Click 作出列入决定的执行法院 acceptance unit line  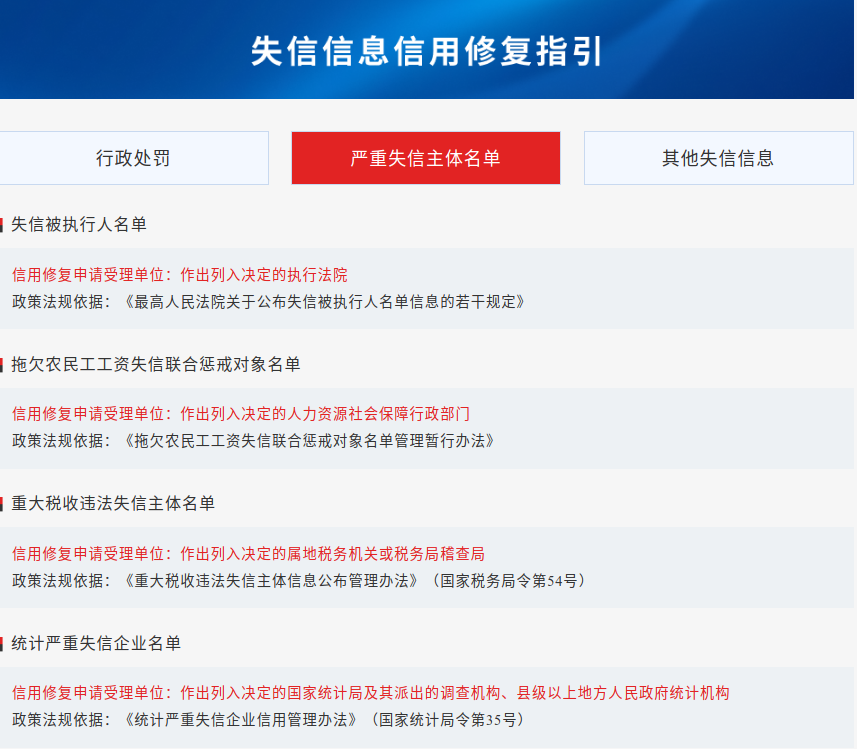click(x=180, y=274)
